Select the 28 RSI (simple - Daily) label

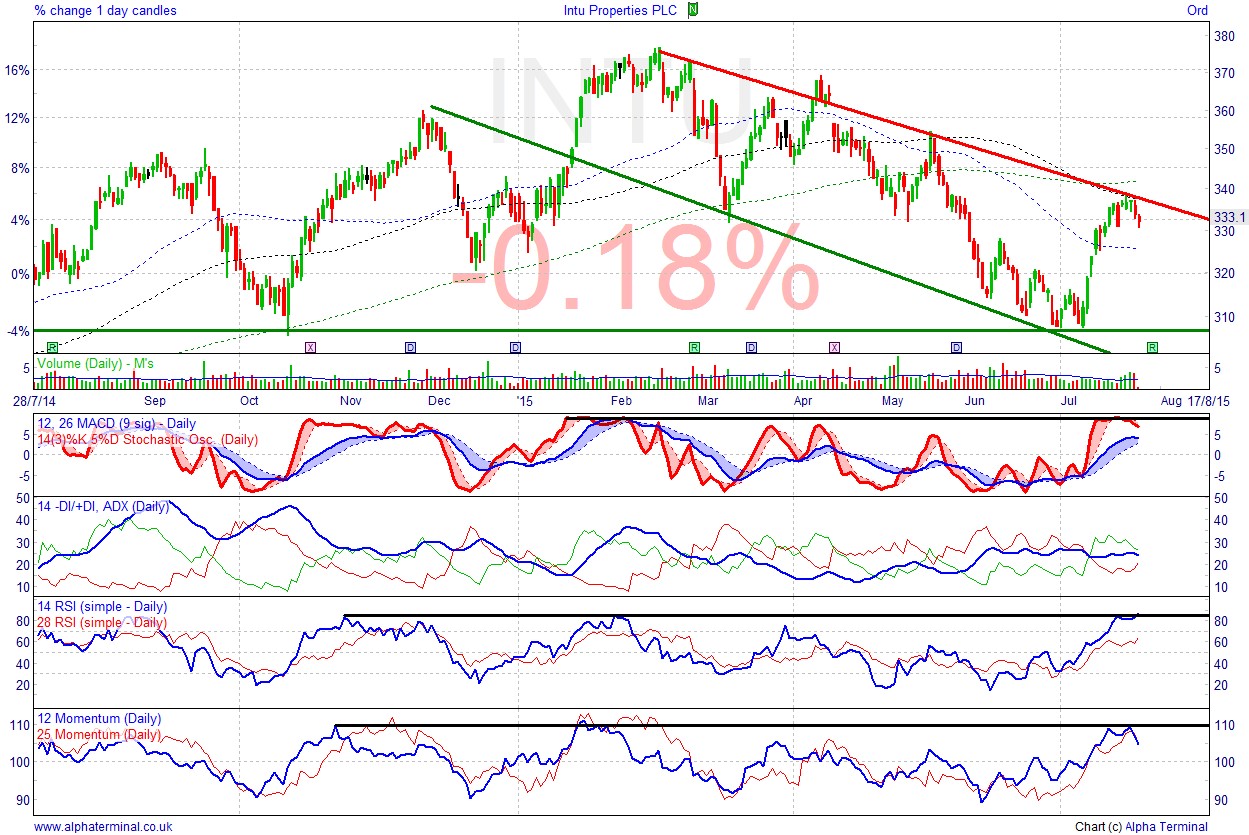(x=102, y=622)
